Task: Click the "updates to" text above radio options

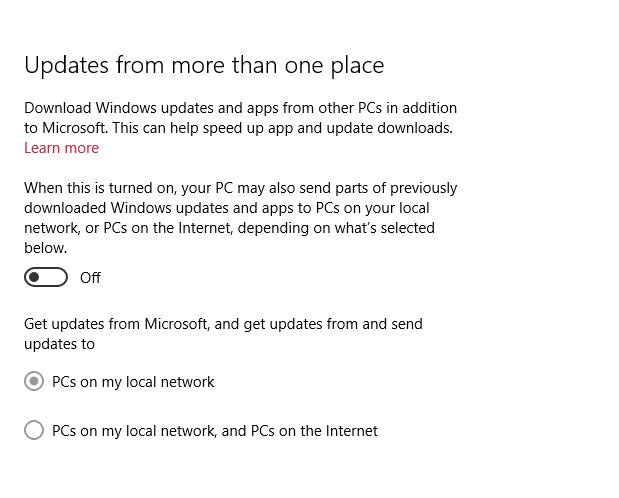Action: point(59,344)
